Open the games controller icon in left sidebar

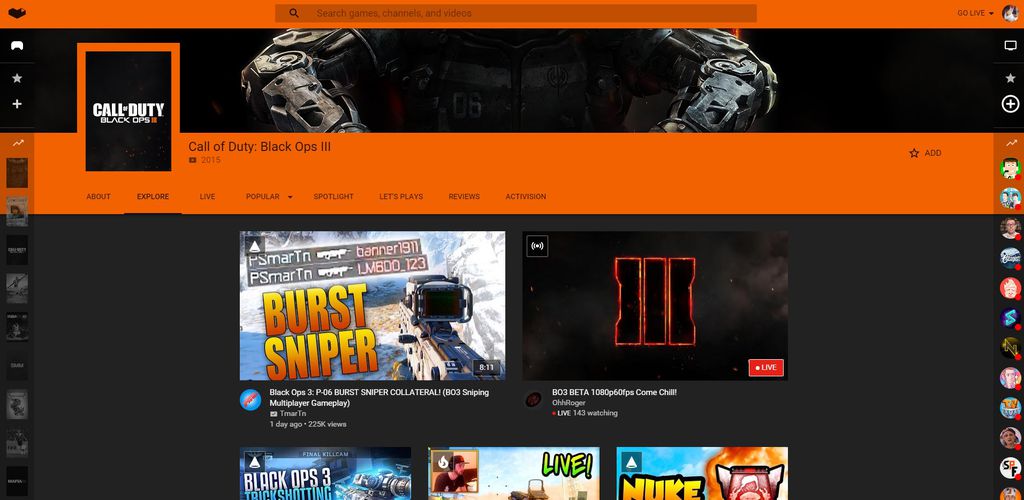click(x=17, y=46)
